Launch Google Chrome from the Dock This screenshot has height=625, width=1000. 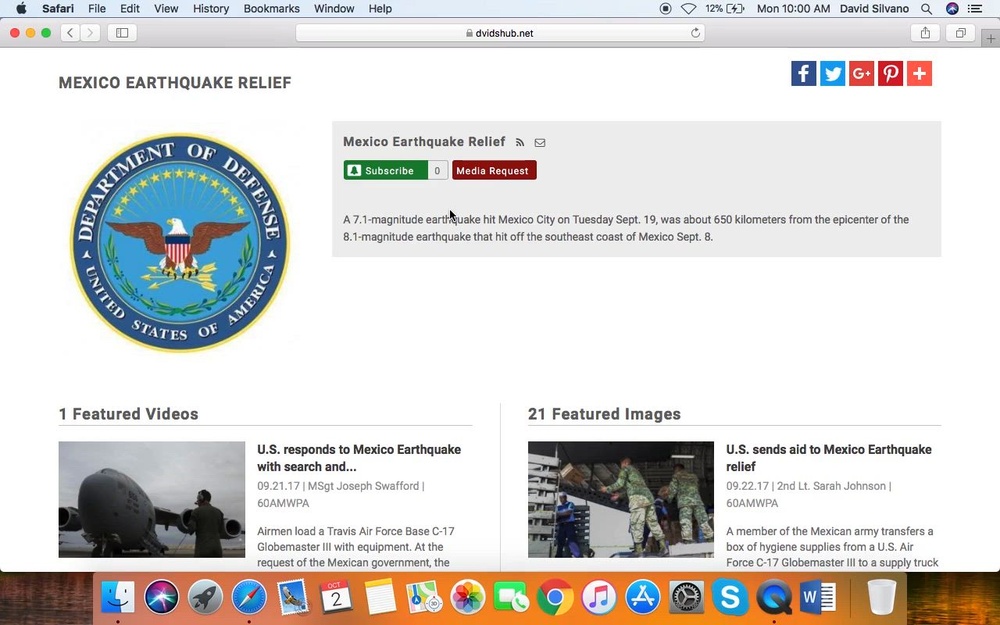(x=555, y=597)
